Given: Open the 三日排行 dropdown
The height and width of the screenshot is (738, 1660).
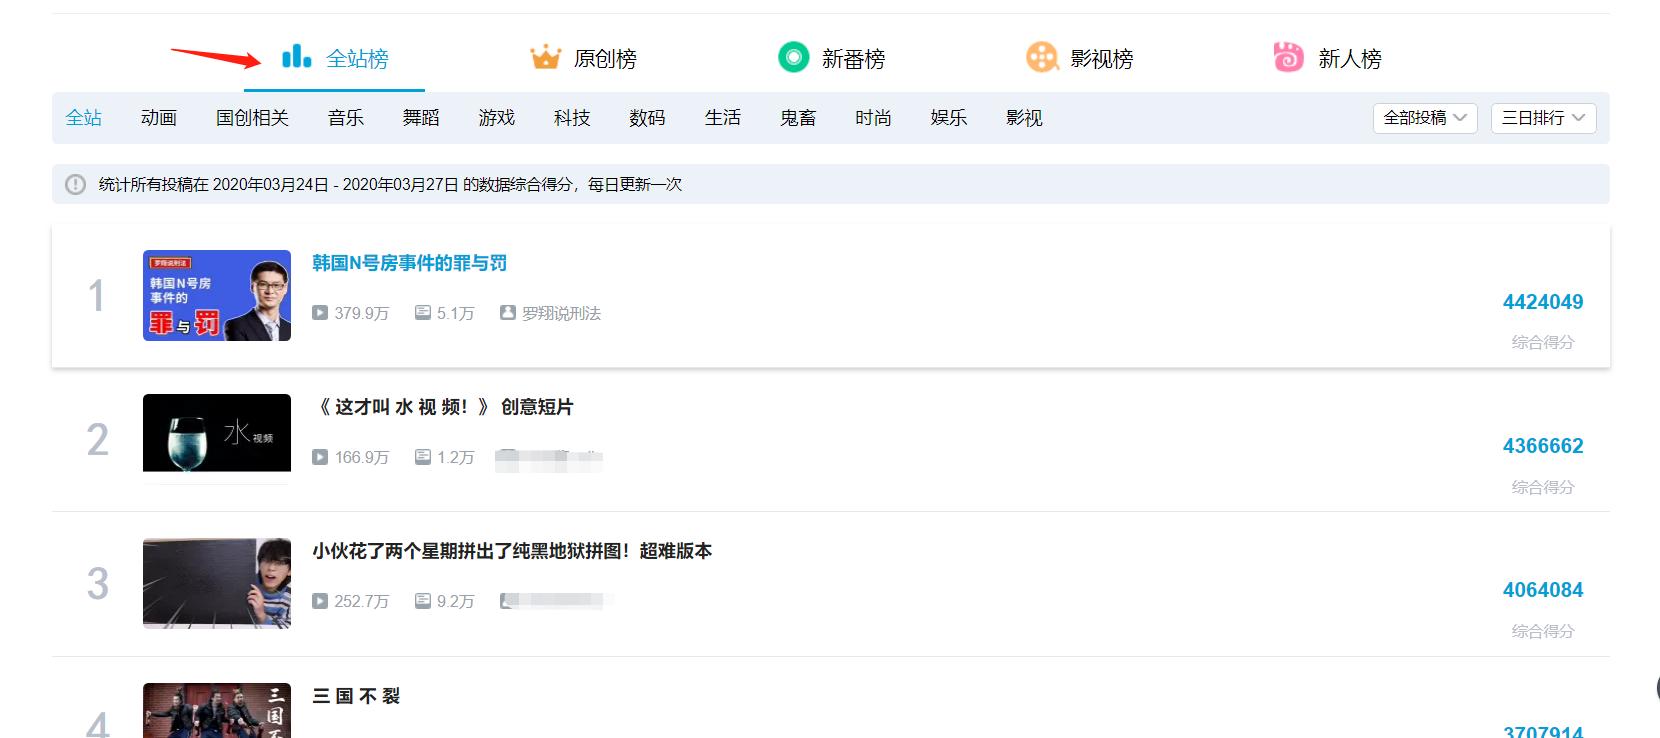Looking at the screenshot, I should 1544,118.
